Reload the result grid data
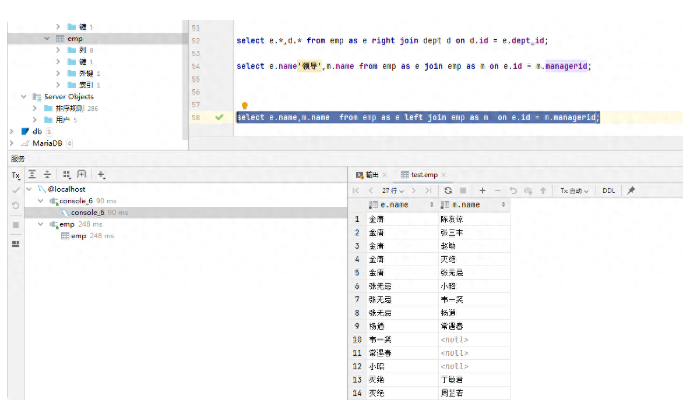The image size is (694, 414). click(448, 190)
